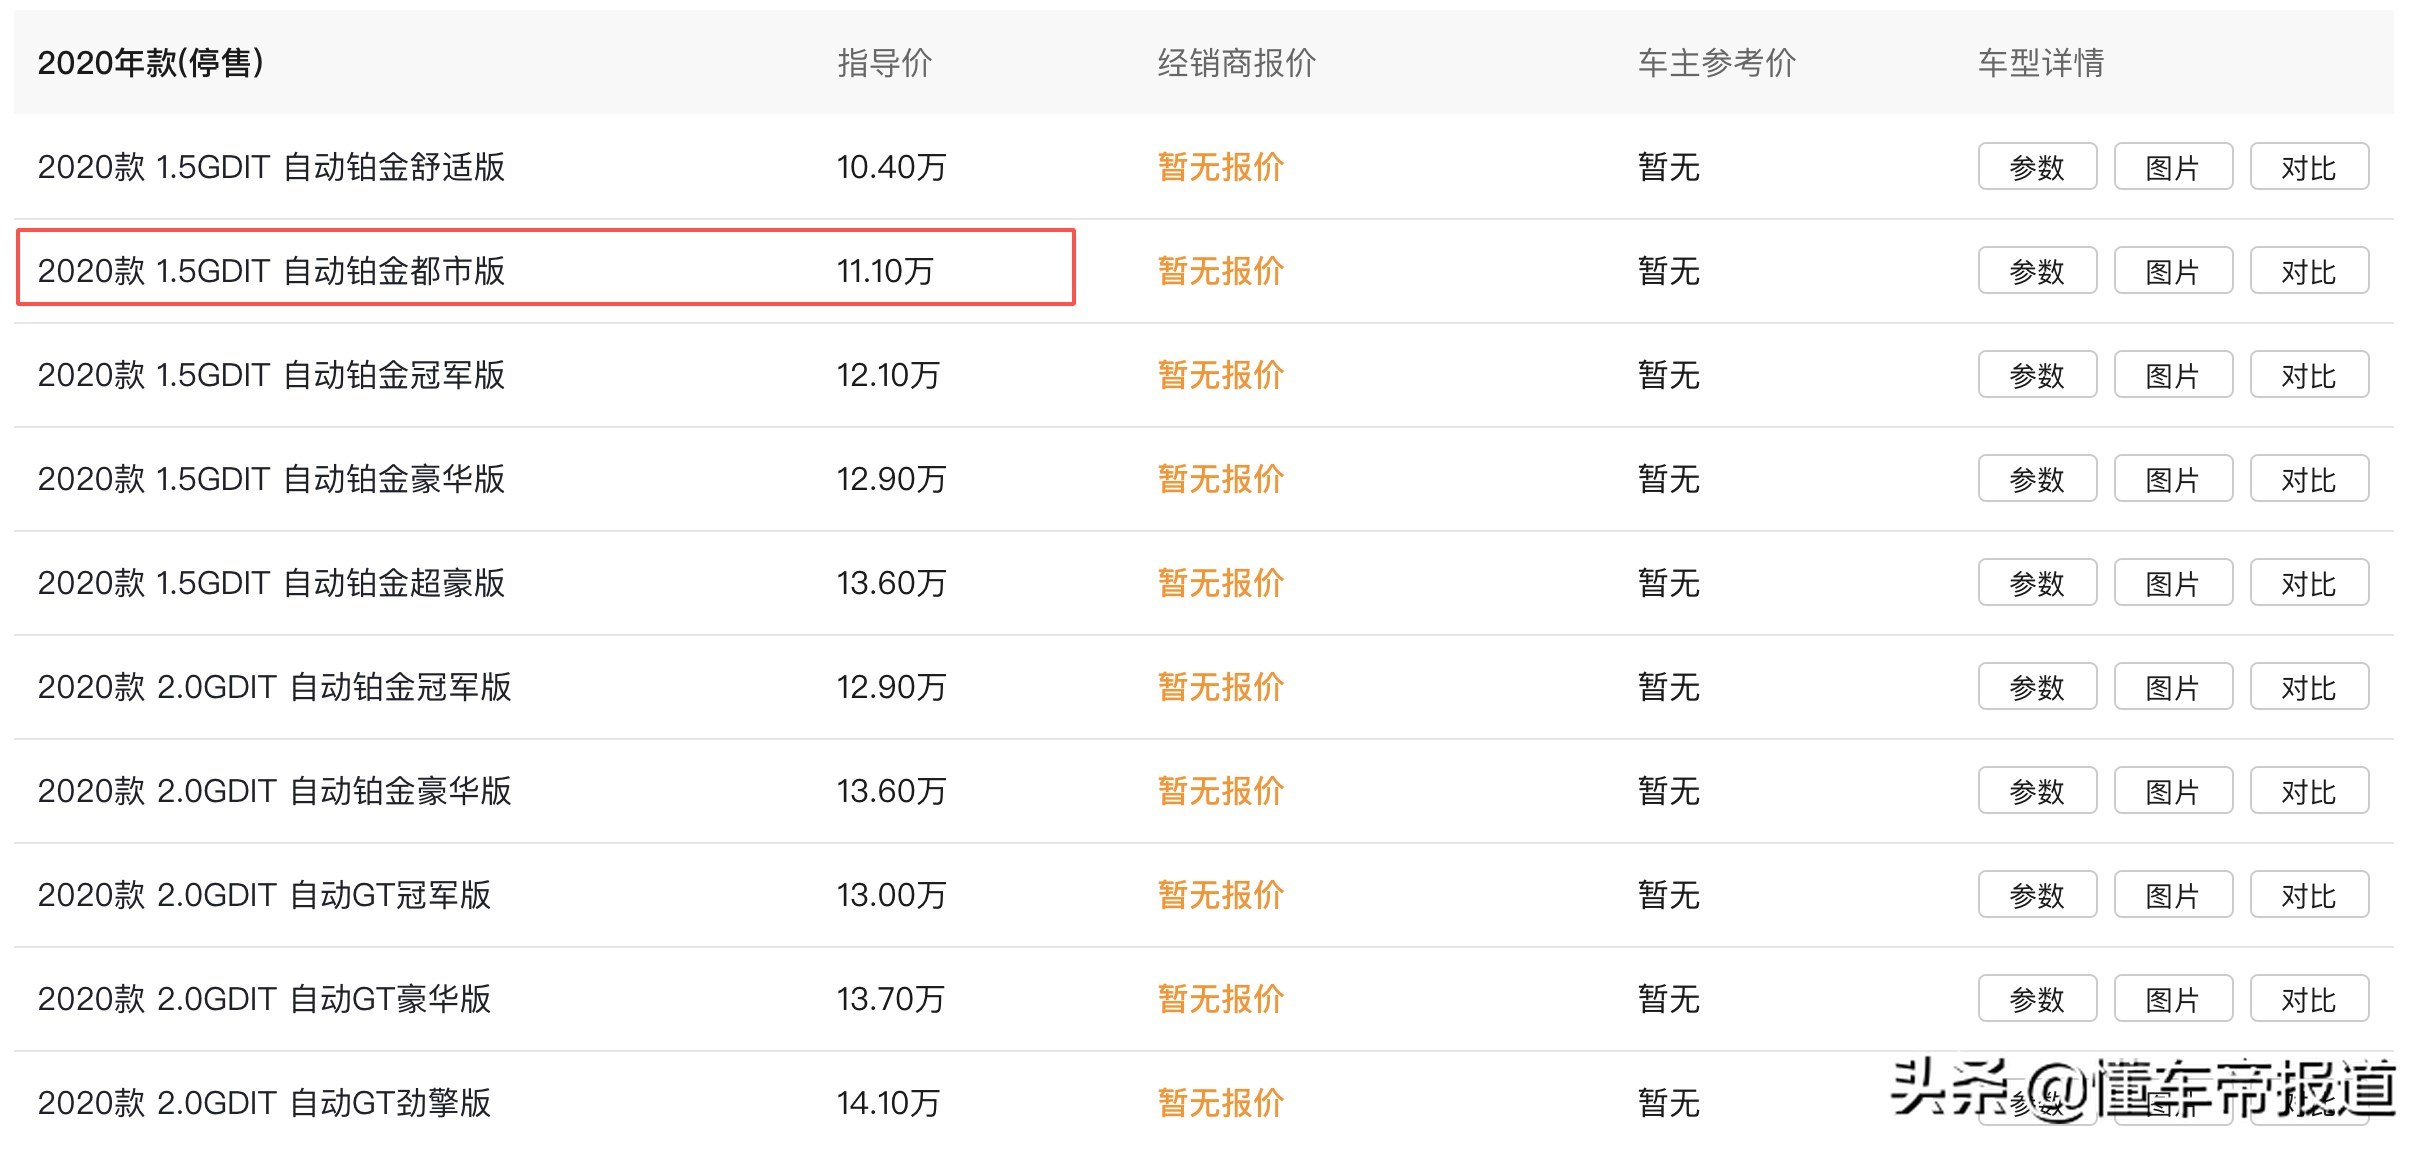Click the 2020年款(停售) section header

pyautogui.click(x=150, y=63)
